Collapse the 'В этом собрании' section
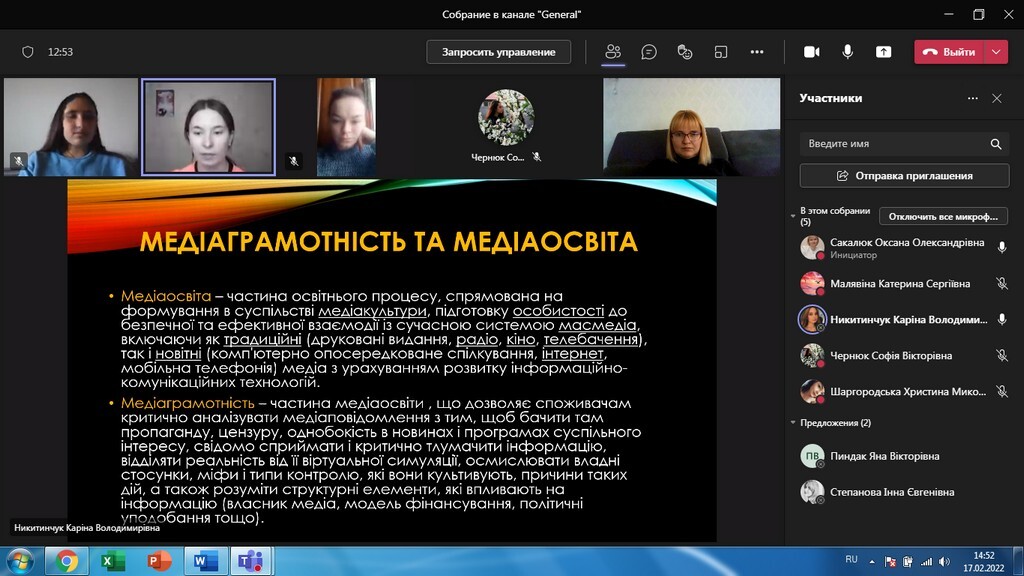Image resolution: width=1024 pixels, height=576 pixels. [792, 212]
